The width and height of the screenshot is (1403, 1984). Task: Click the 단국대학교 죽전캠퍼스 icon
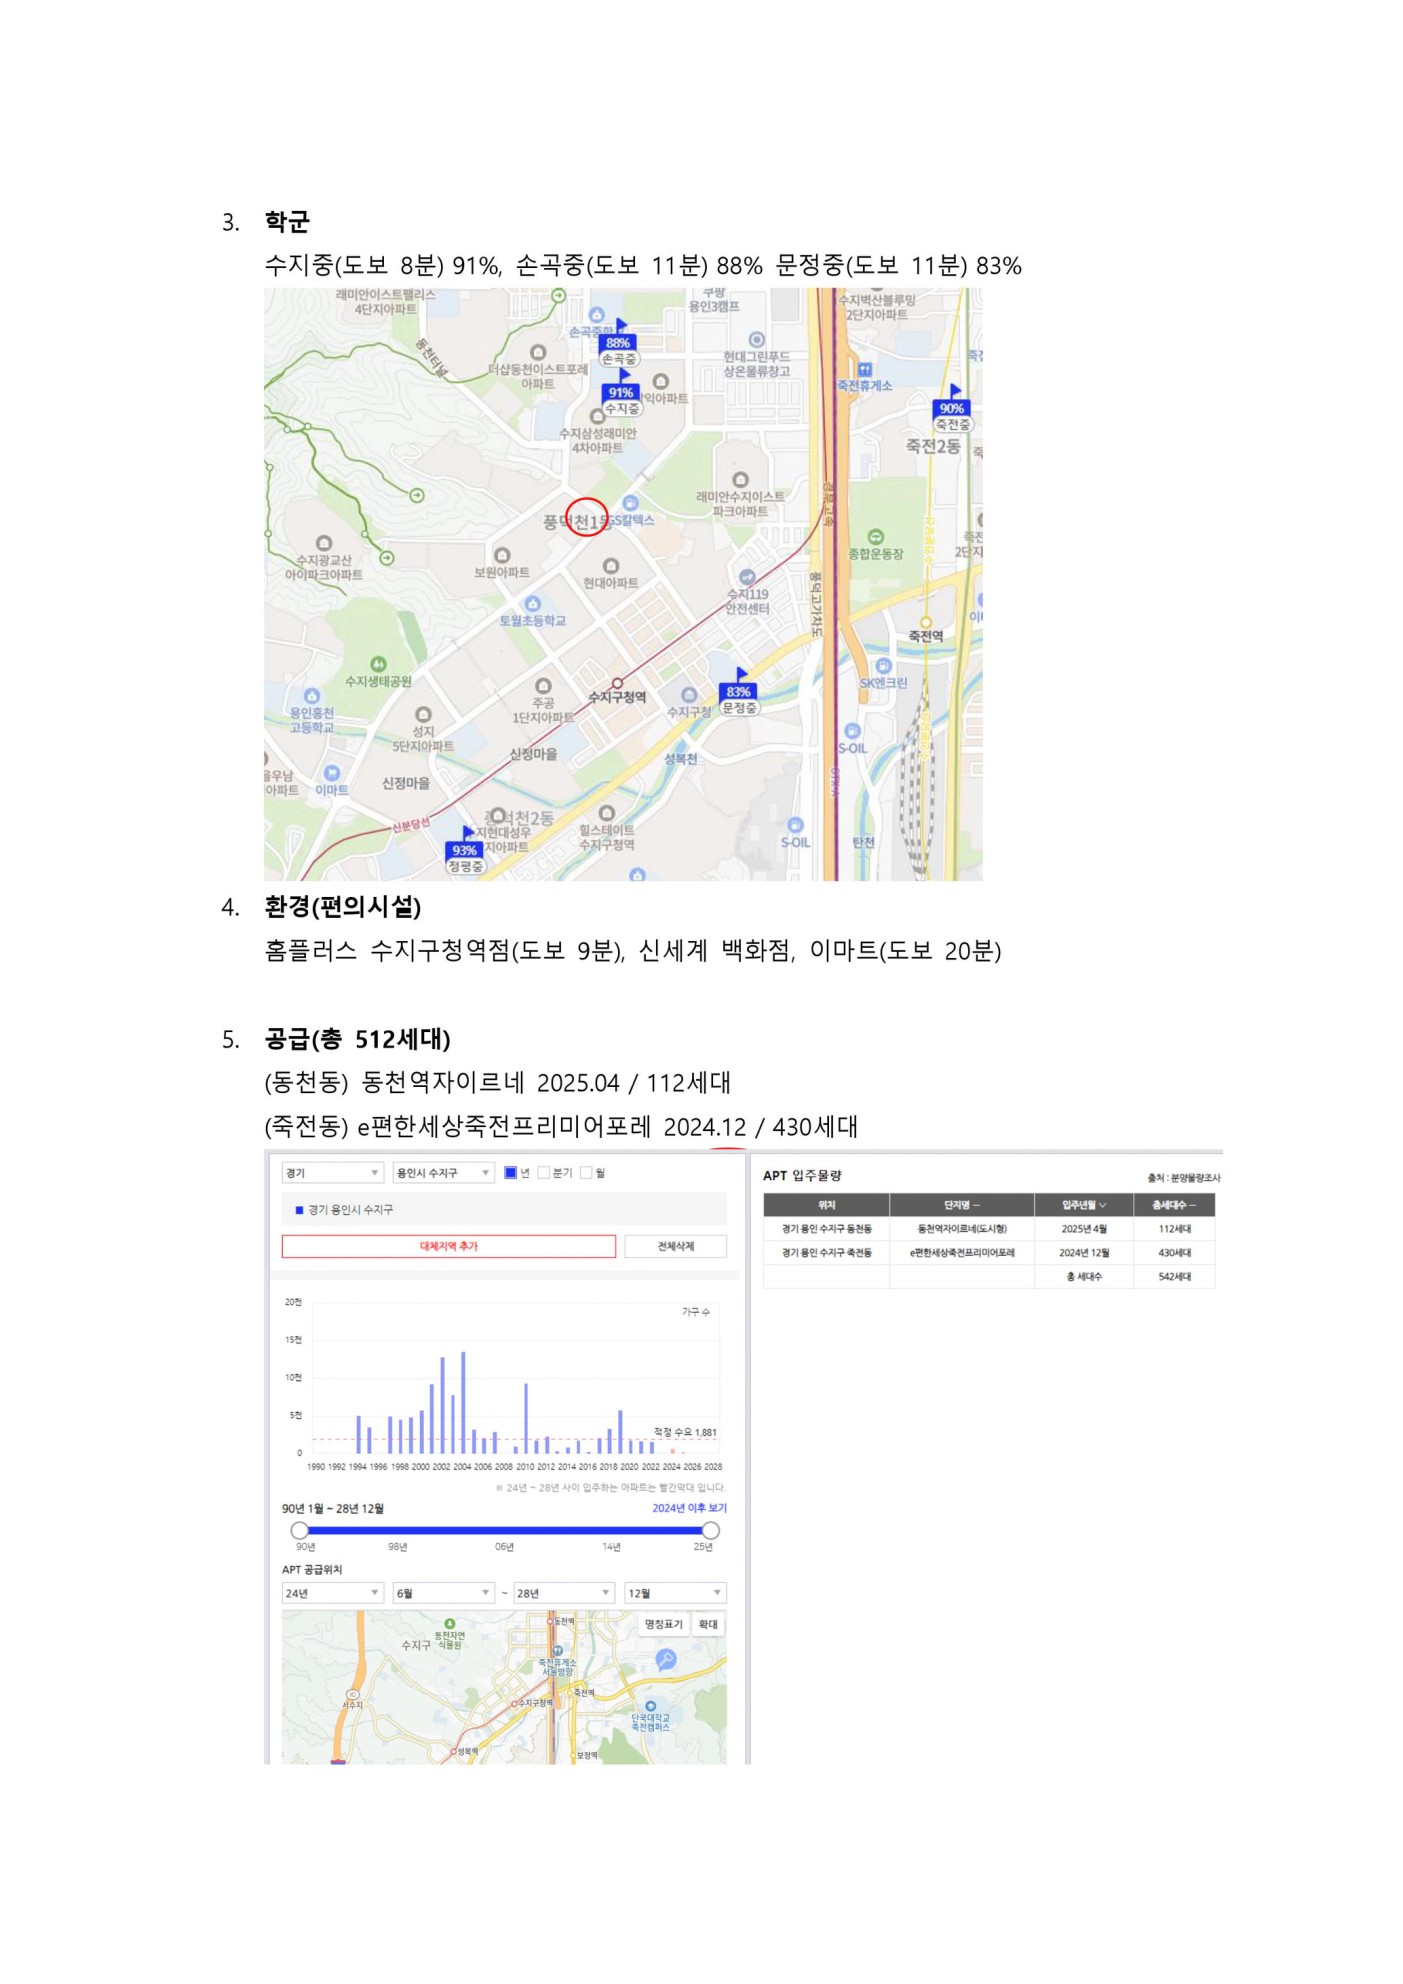(650, 1706)
